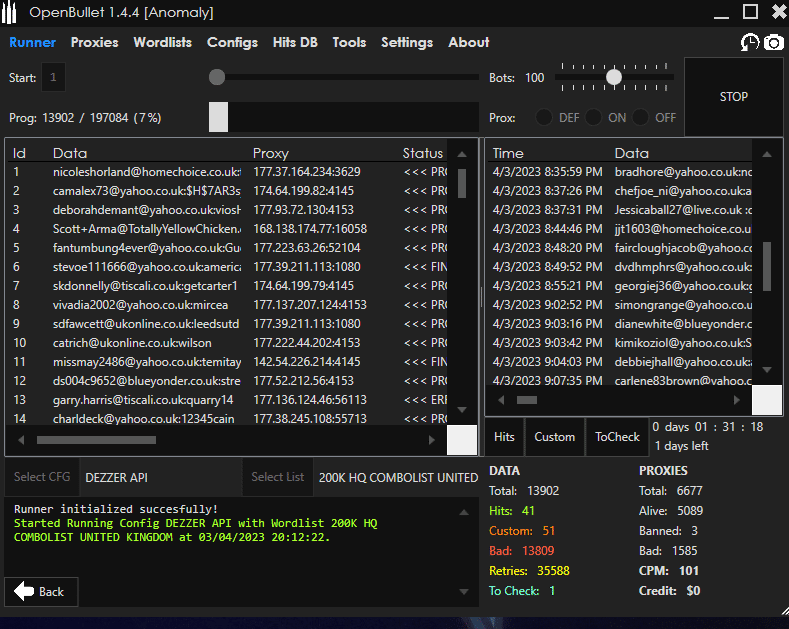The image size is (789, 629).
Task: Click the Back arrow icon
Action: [26, 591]
